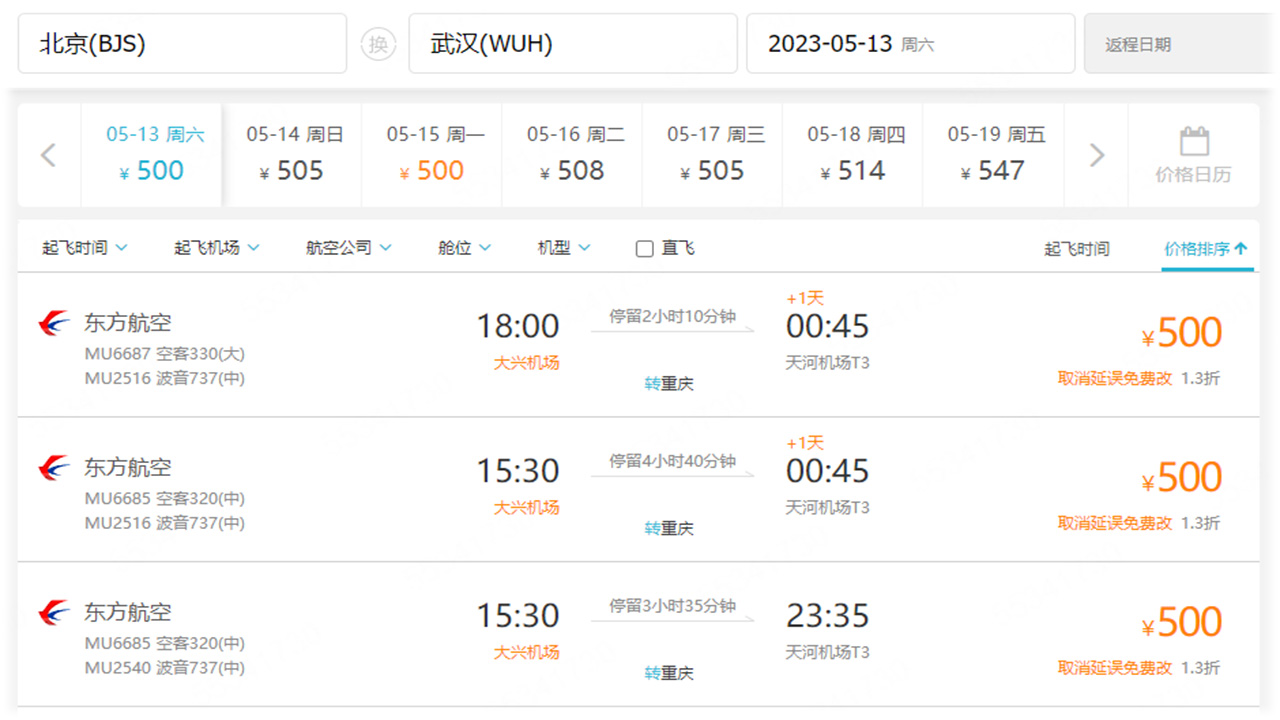The width and height of the screenshot is (1280, 720).
Task: Enable the 直飞 direct flight checkbox
Action: coord(643,247)
